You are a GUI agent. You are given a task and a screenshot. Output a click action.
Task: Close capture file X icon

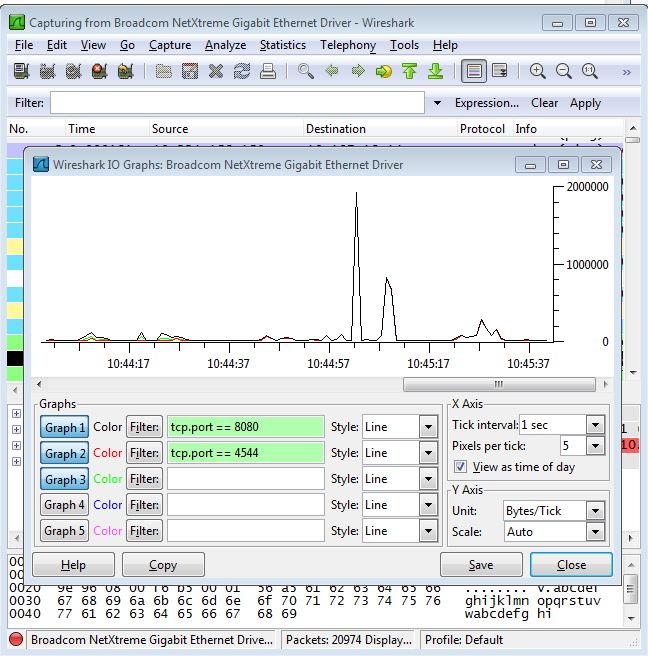(216, 71)
